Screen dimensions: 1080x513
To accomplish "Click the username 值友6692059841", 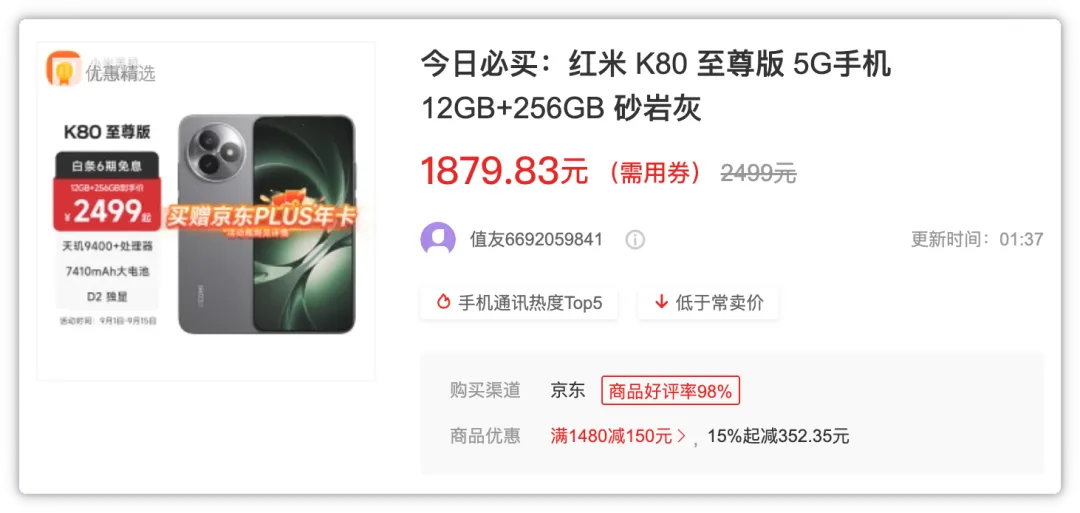I will click(x=537, y=240).
